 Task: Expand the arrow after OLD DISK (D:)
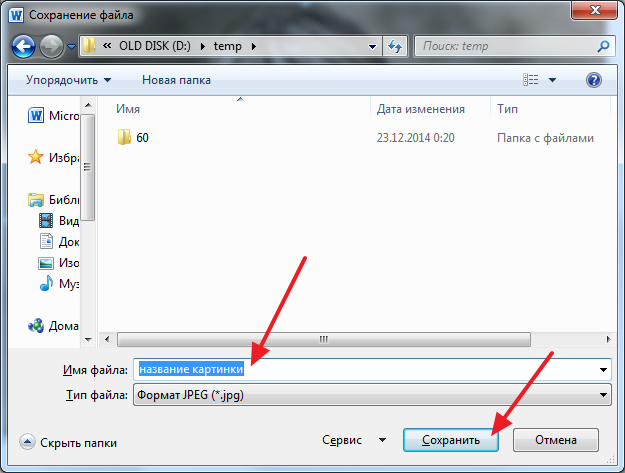pyautogui.click(x=203, y=47)
